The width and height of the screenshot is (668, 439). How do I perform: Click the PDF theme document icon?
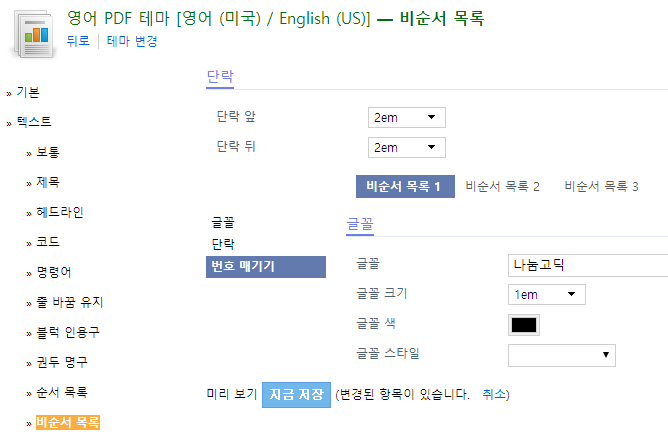pos(34,34)
